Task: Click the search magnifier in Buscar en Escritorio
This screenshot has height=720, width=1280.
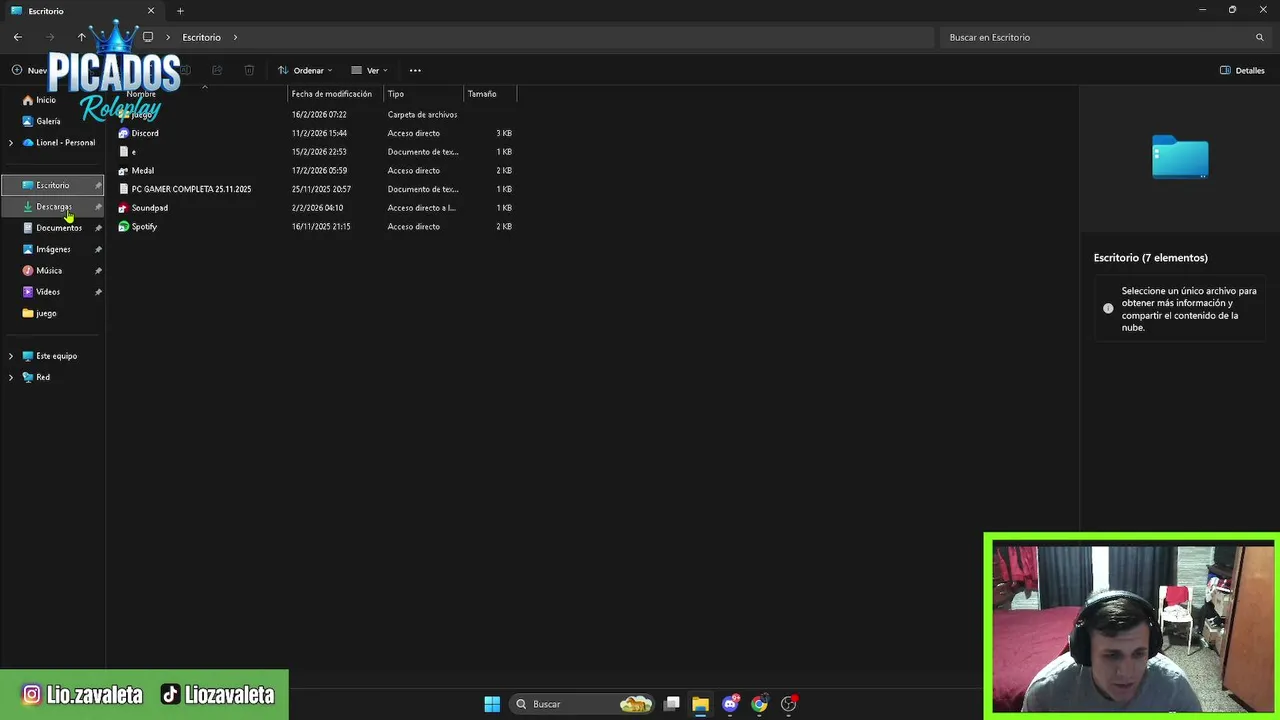Action: (x=1260, y=37)
